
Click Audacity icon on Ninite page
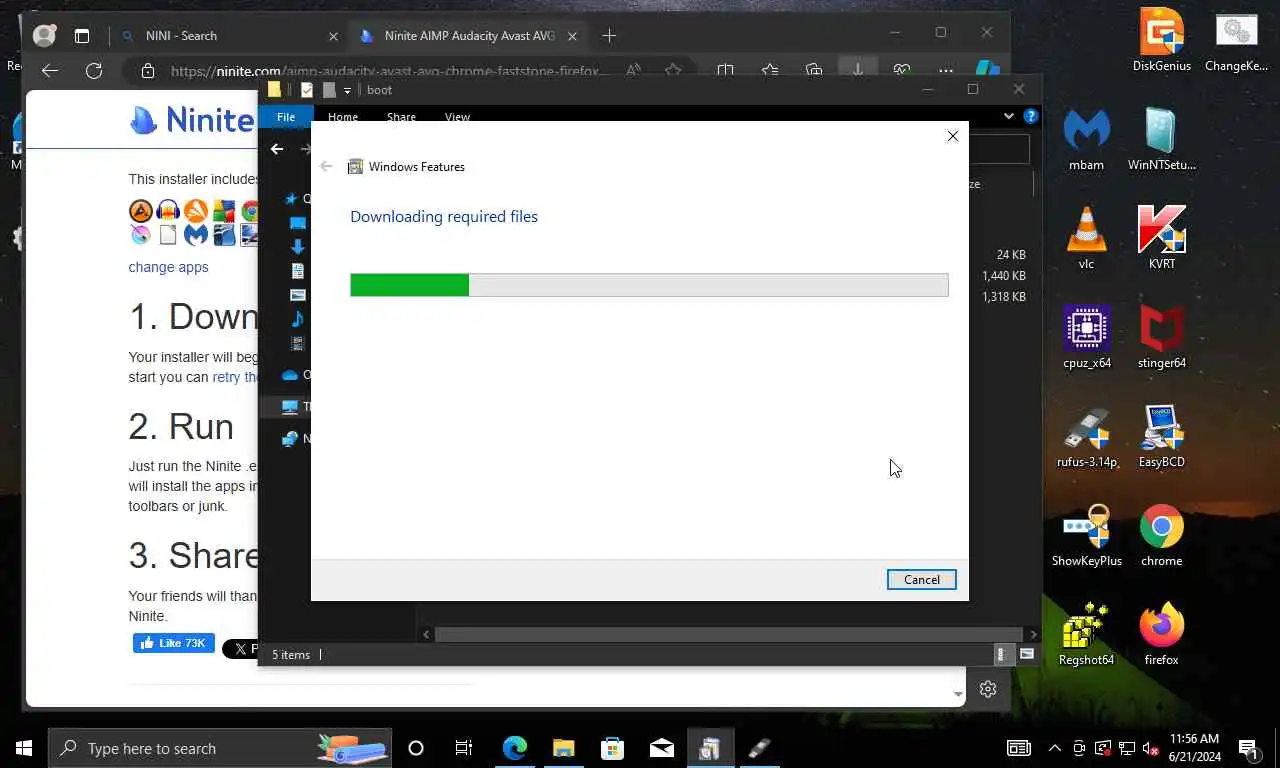(x=168, y=211)
